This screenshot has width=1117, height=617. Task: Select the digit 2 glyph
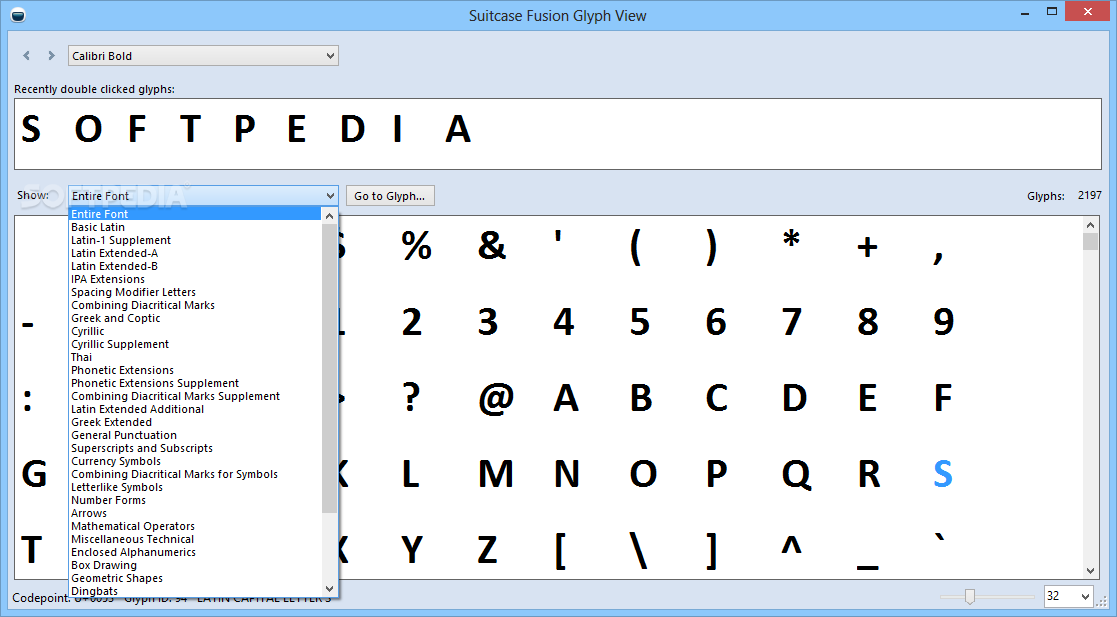point(412,322)
